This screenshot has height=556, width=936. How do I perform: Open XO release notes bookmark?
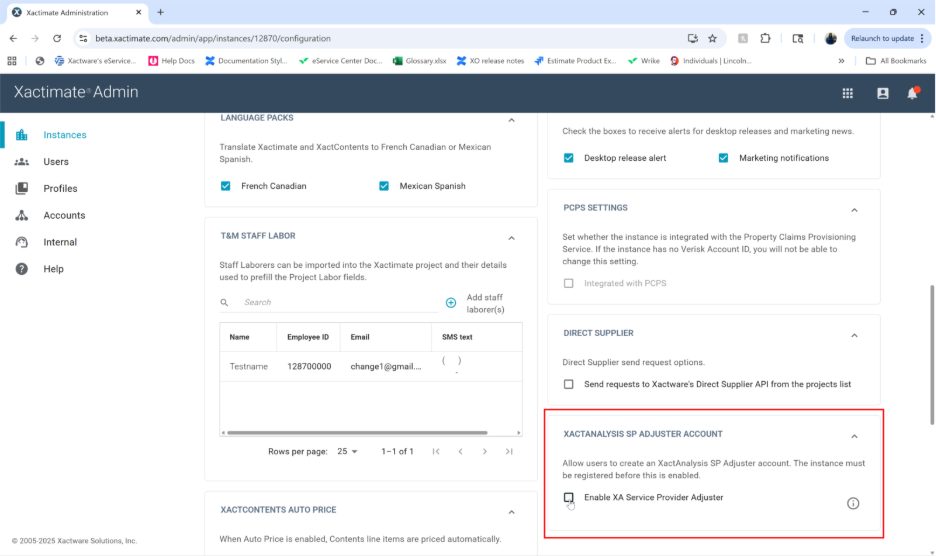490,61
